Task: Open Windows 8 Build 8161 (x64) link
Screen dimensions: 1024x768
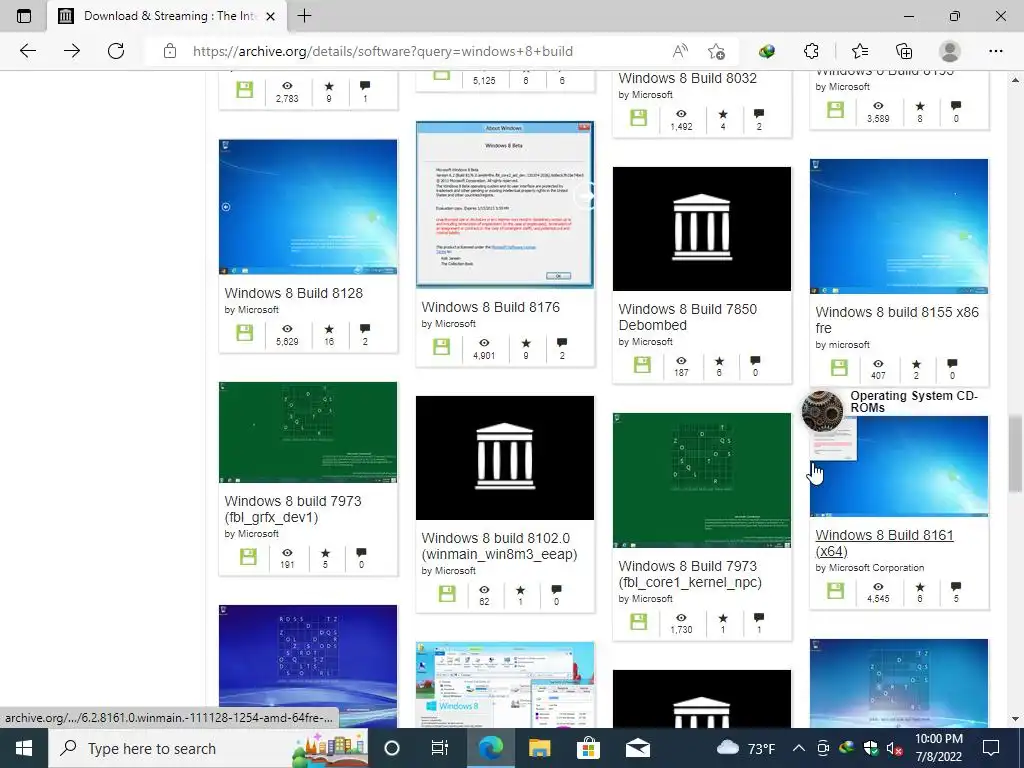Action: 884,543
